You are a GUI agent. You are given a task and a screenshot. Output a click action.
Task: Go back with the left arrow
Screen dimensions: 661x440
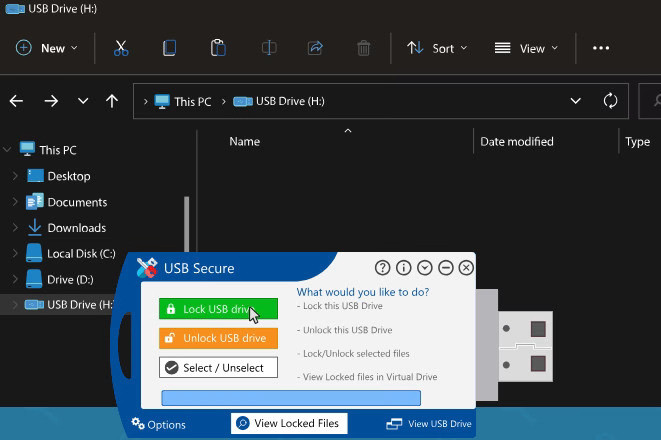click(16, 101)
